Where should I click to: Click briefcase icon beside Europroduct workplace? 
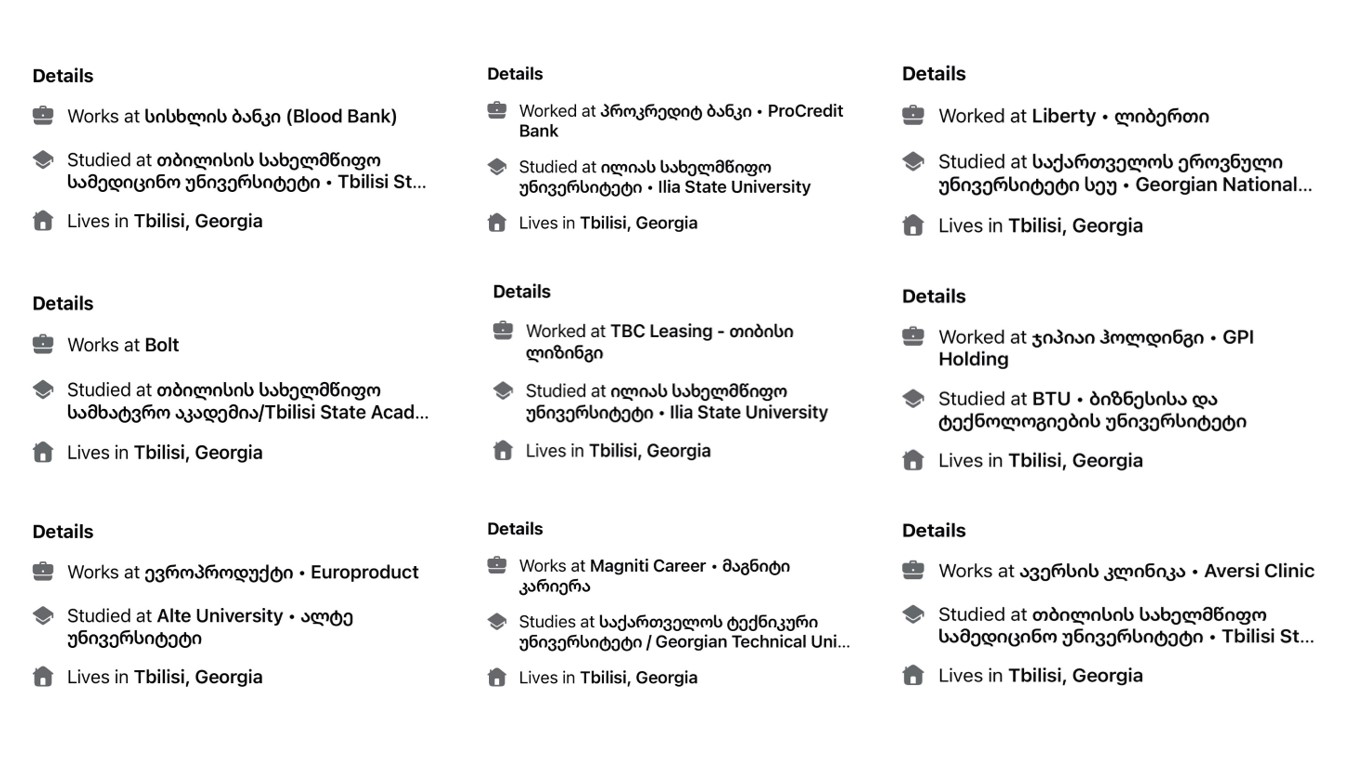point(43,571)
